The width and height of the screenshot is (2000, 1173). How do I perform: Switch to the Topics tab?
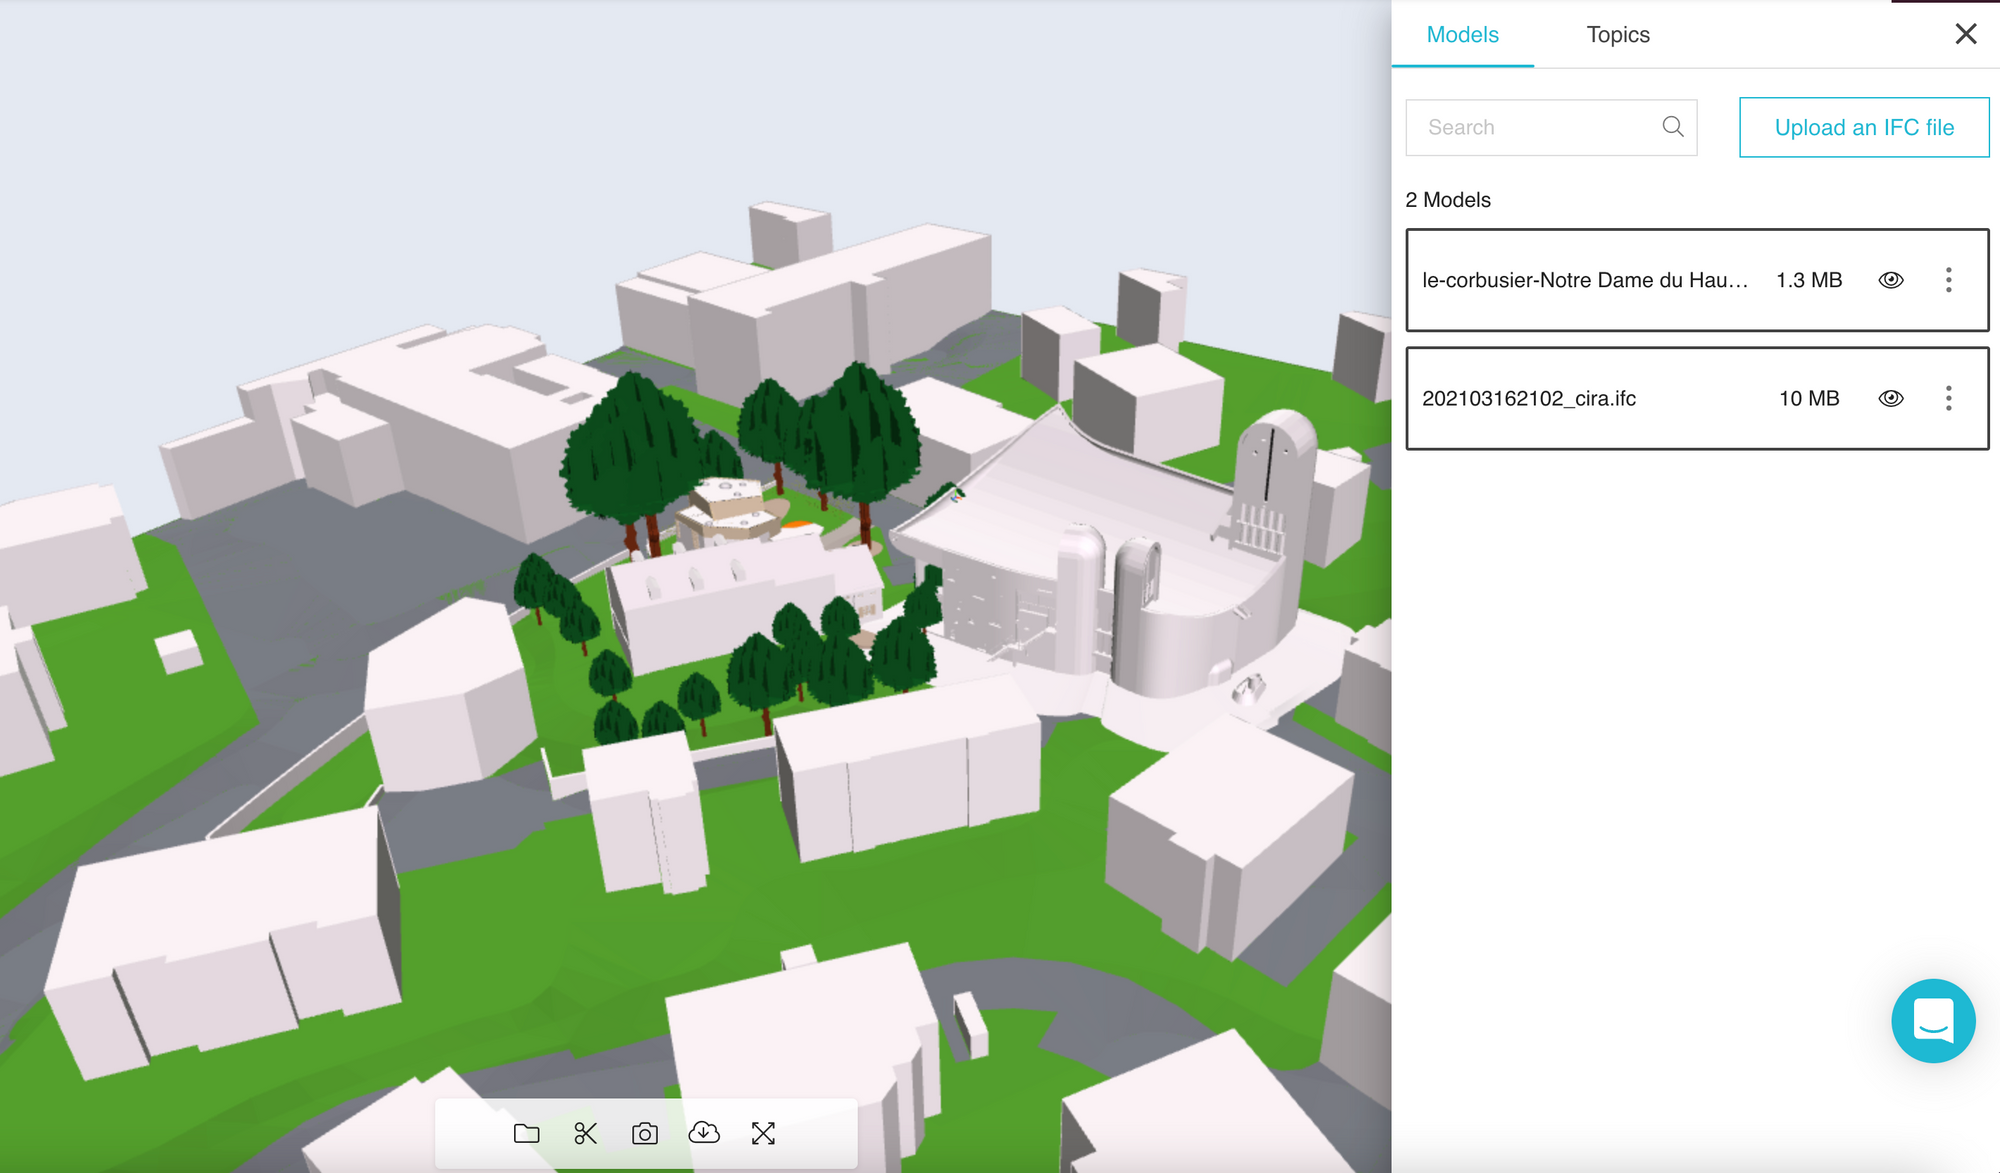tap(1617, 35)
